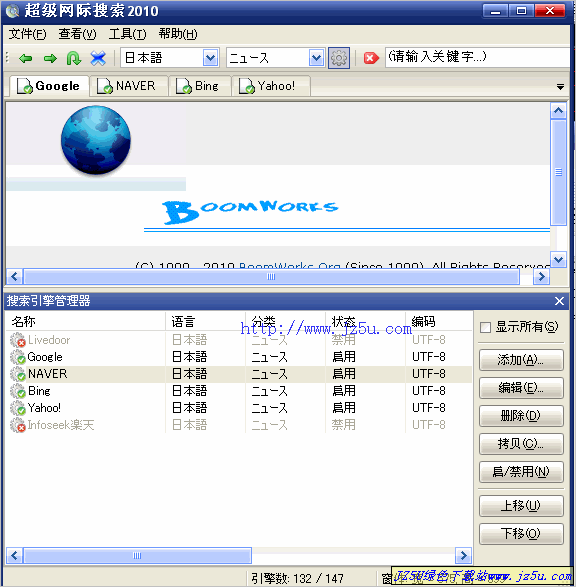Switch to the Google tab

(x=49, y=86)
